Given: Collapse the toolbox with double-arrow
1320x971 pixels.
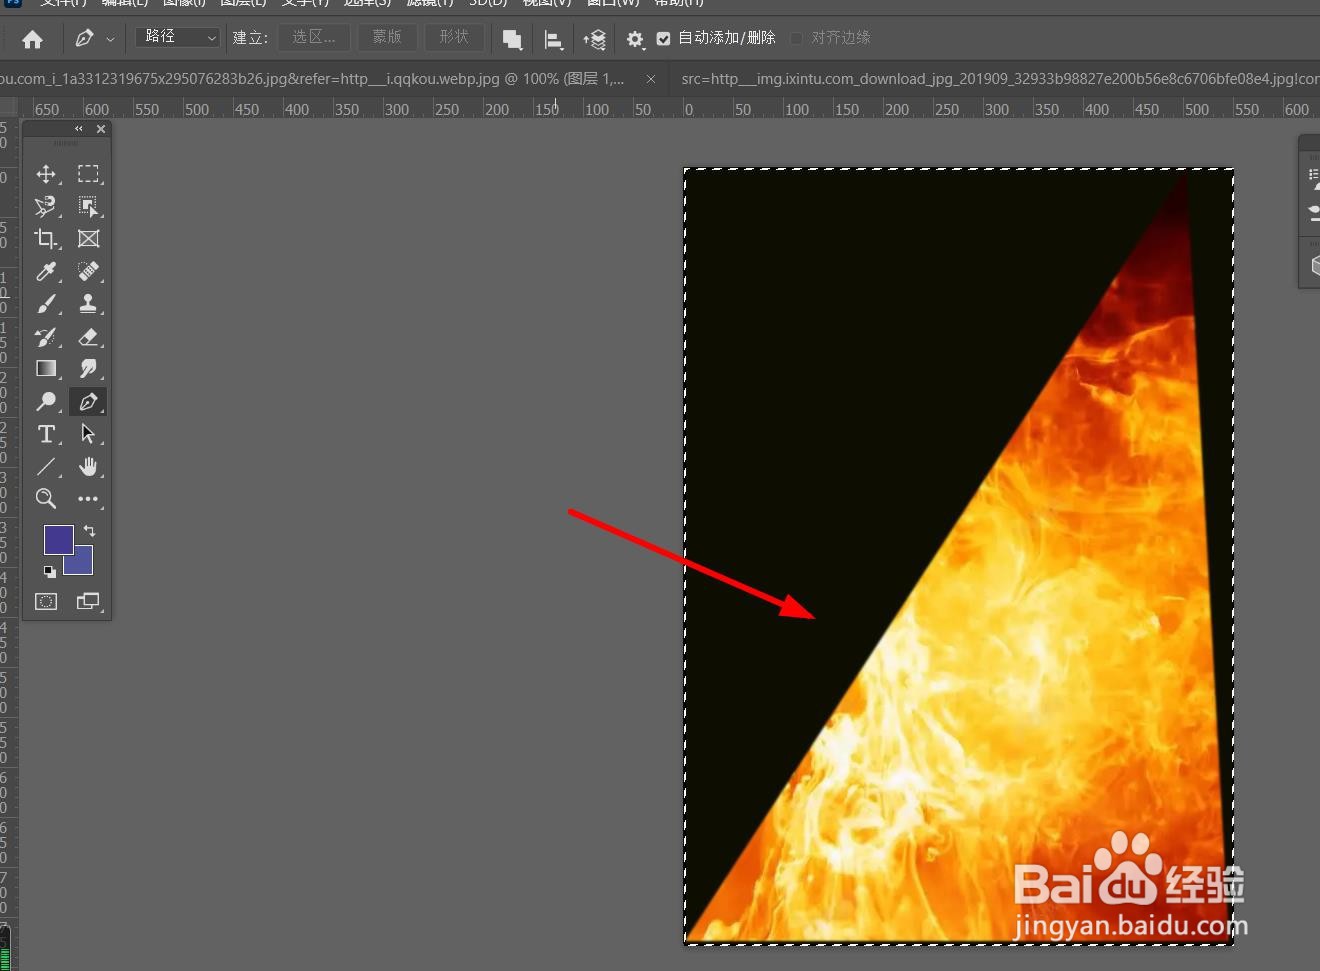Looking at the screenshot, I should point(78,129).
